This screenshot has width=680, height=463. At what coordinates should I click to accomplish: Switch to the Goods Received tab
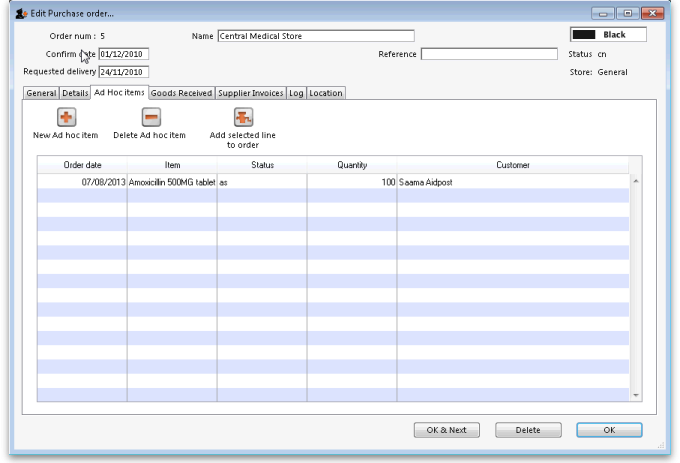[181, 93]
